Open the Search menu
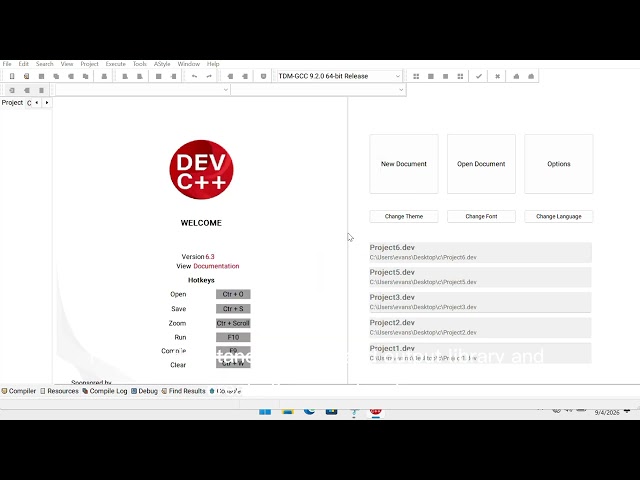 44,64
